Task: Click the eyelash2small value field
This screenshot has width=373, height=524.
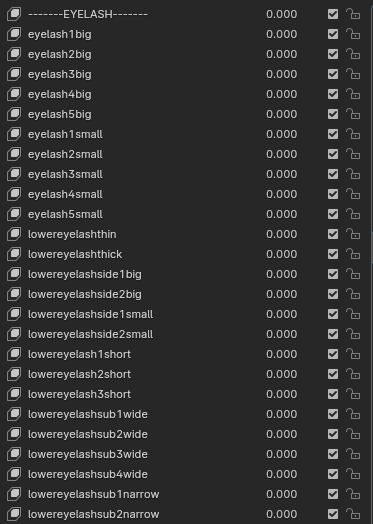Action: coord(281,154)
